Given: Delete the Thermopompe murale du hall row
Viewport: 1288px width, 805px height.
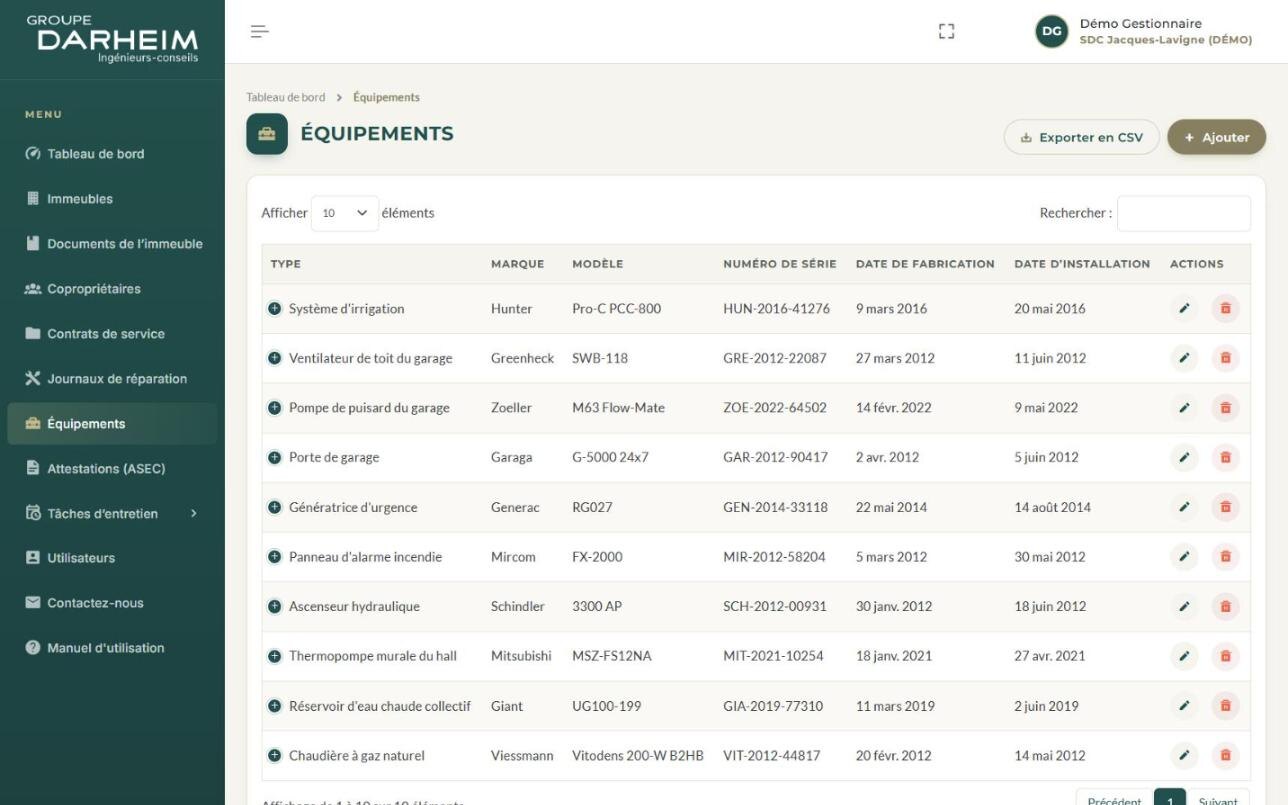Looking at the screenshot, I should tap(1225, 657).
